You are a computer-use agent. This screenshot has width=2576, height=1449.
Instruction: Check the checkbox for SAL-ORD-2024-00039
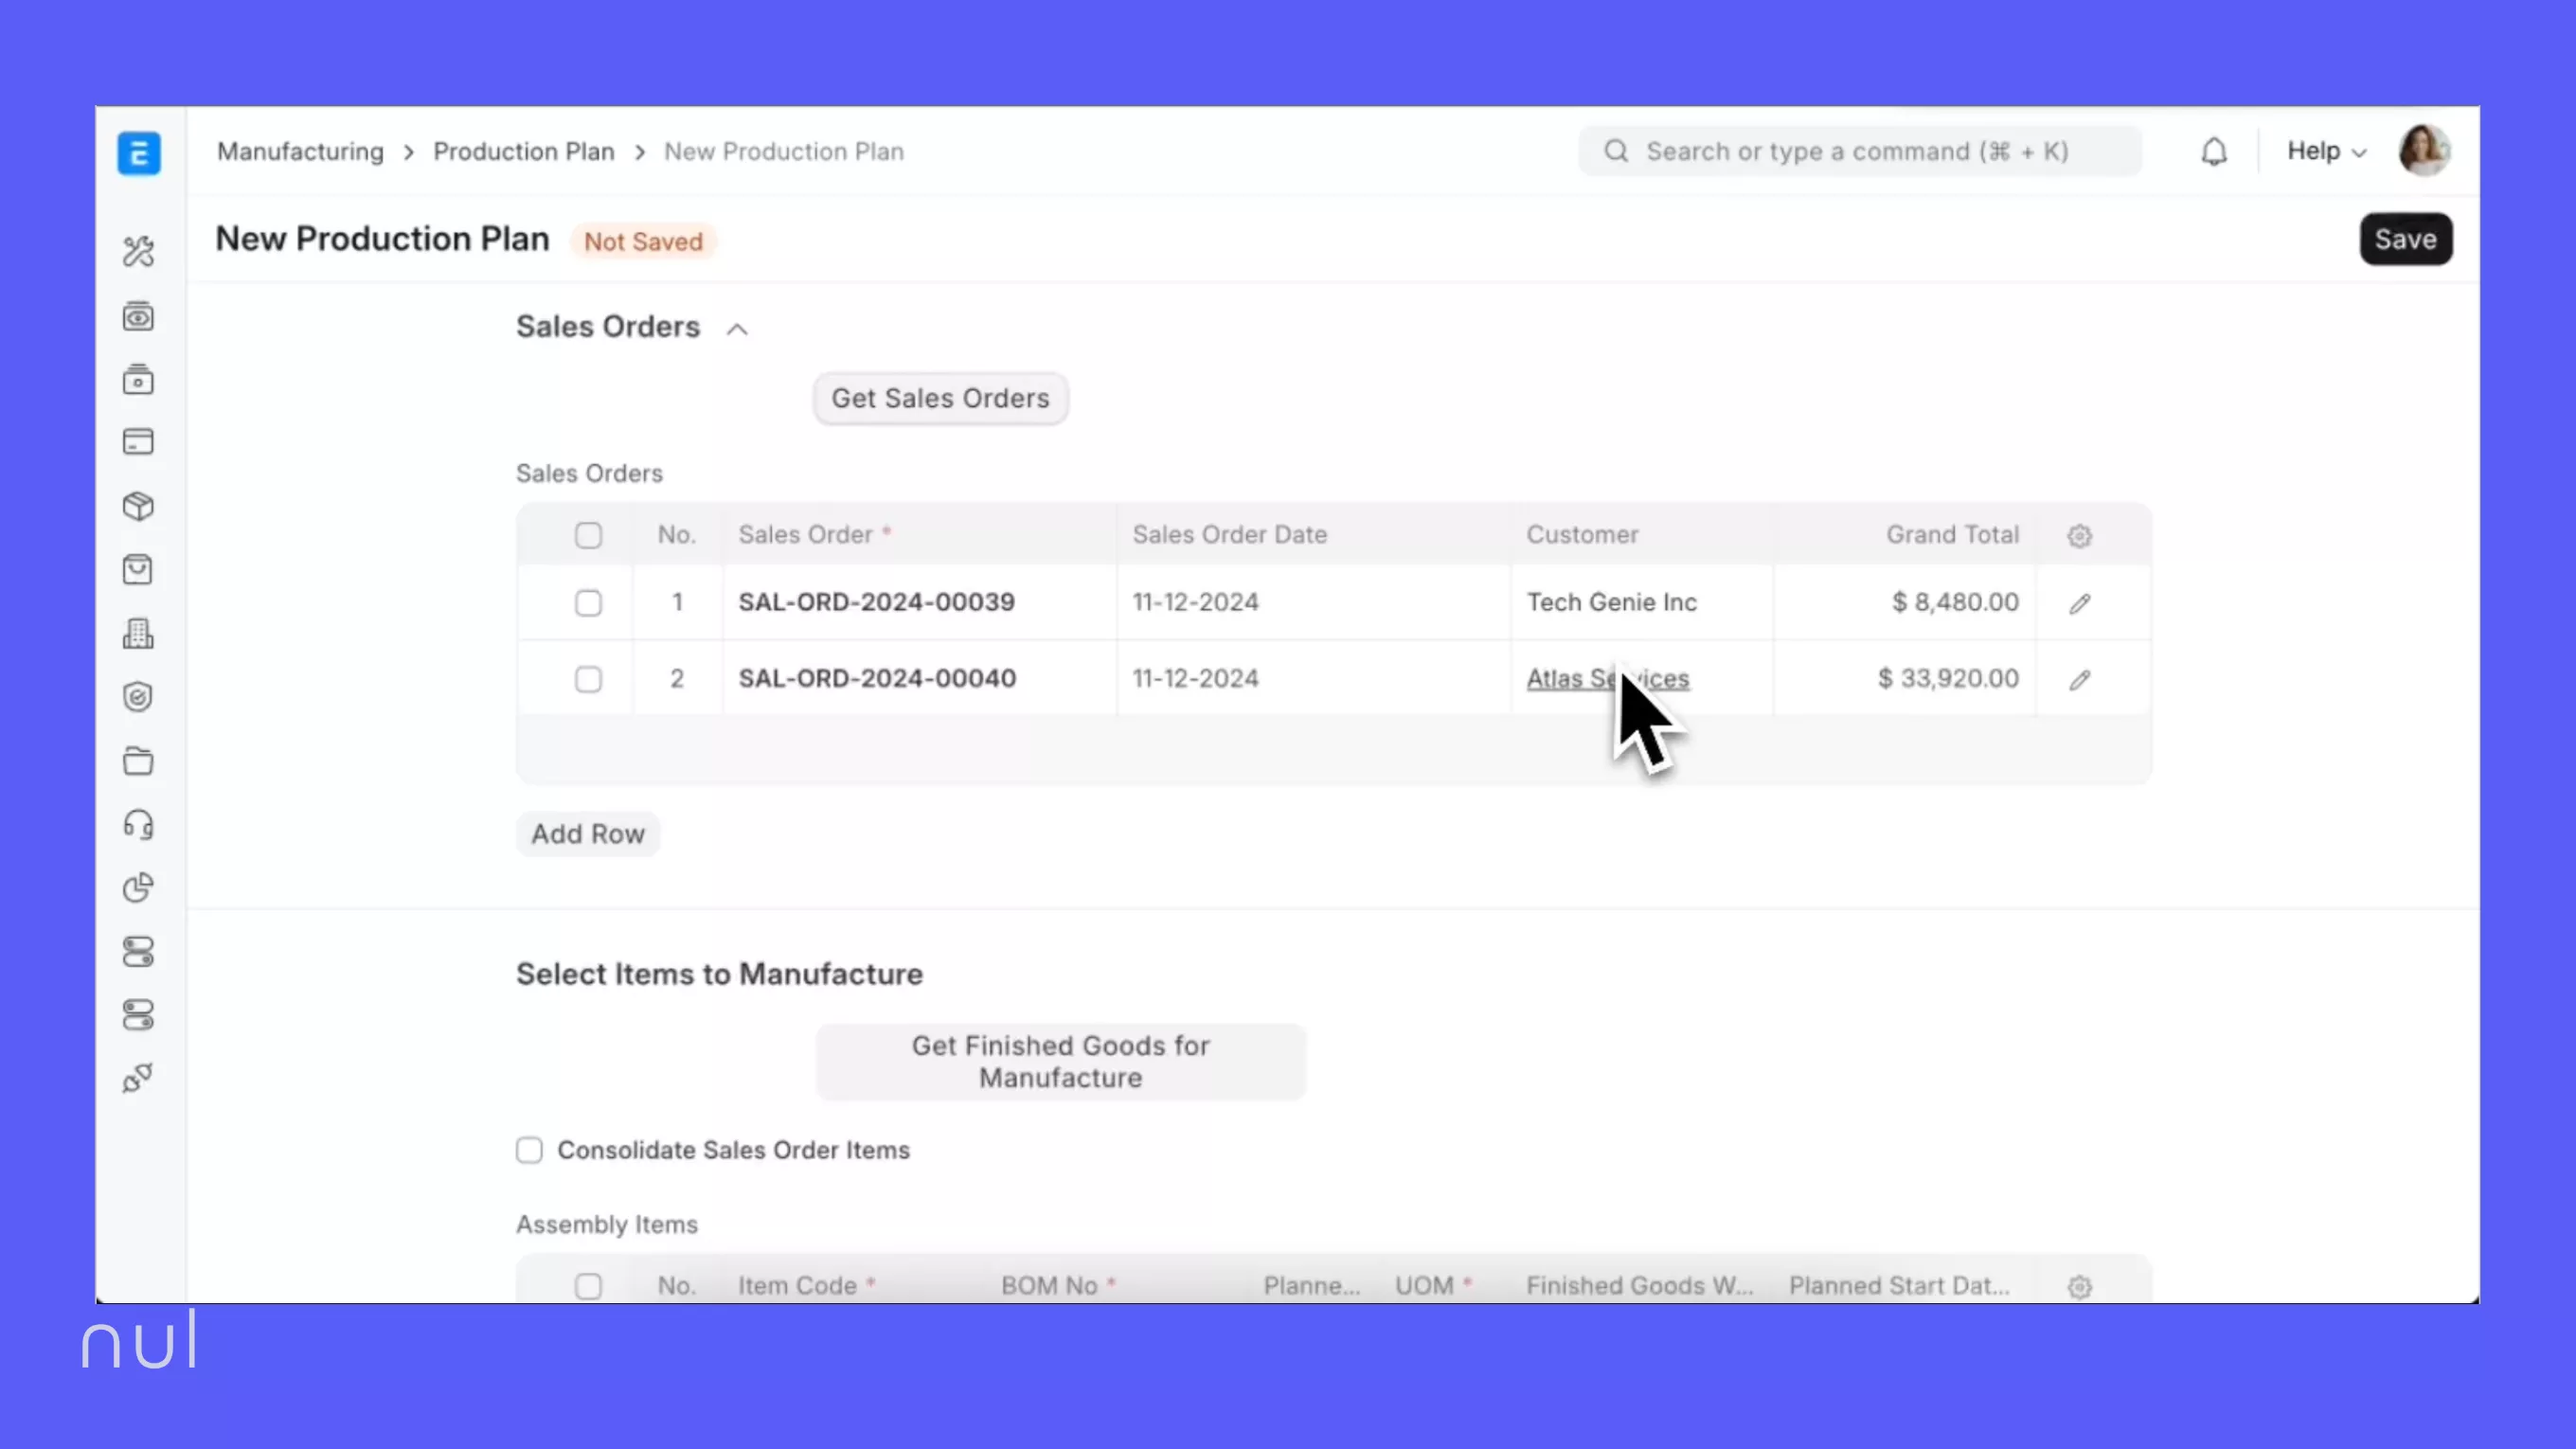588,602
